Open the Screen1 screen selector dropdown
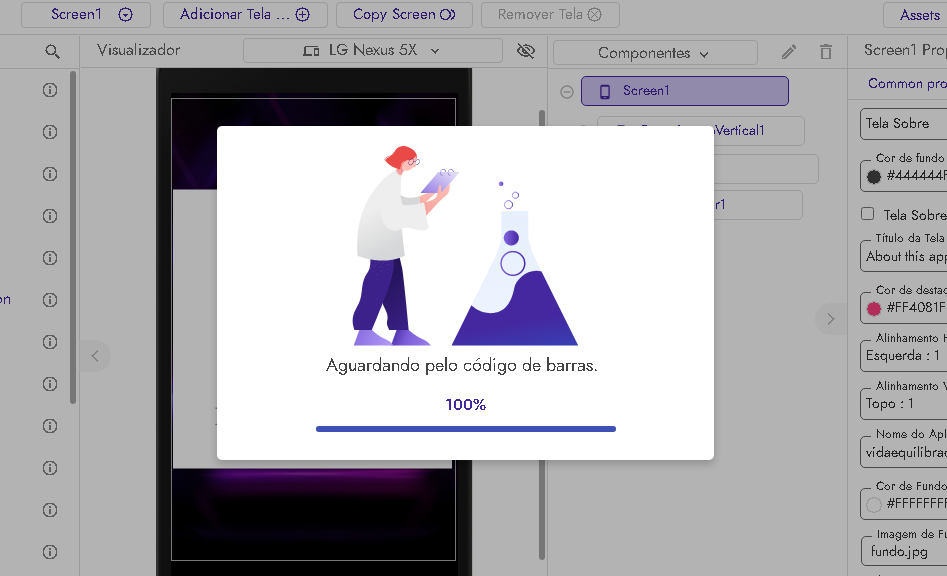The width and height of the screenshot is (947, 576). point(86,14)
